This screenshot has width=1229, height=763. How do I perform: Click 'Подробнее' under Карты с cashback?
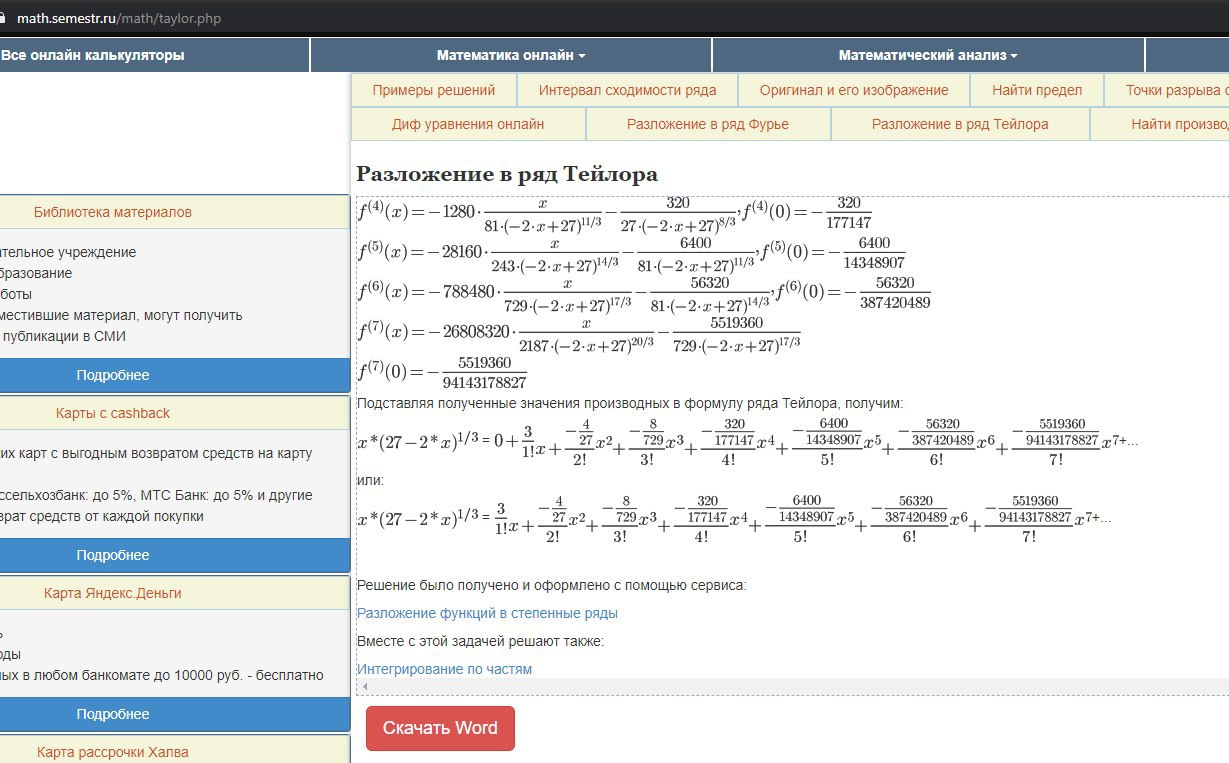(x=113, y=555)
